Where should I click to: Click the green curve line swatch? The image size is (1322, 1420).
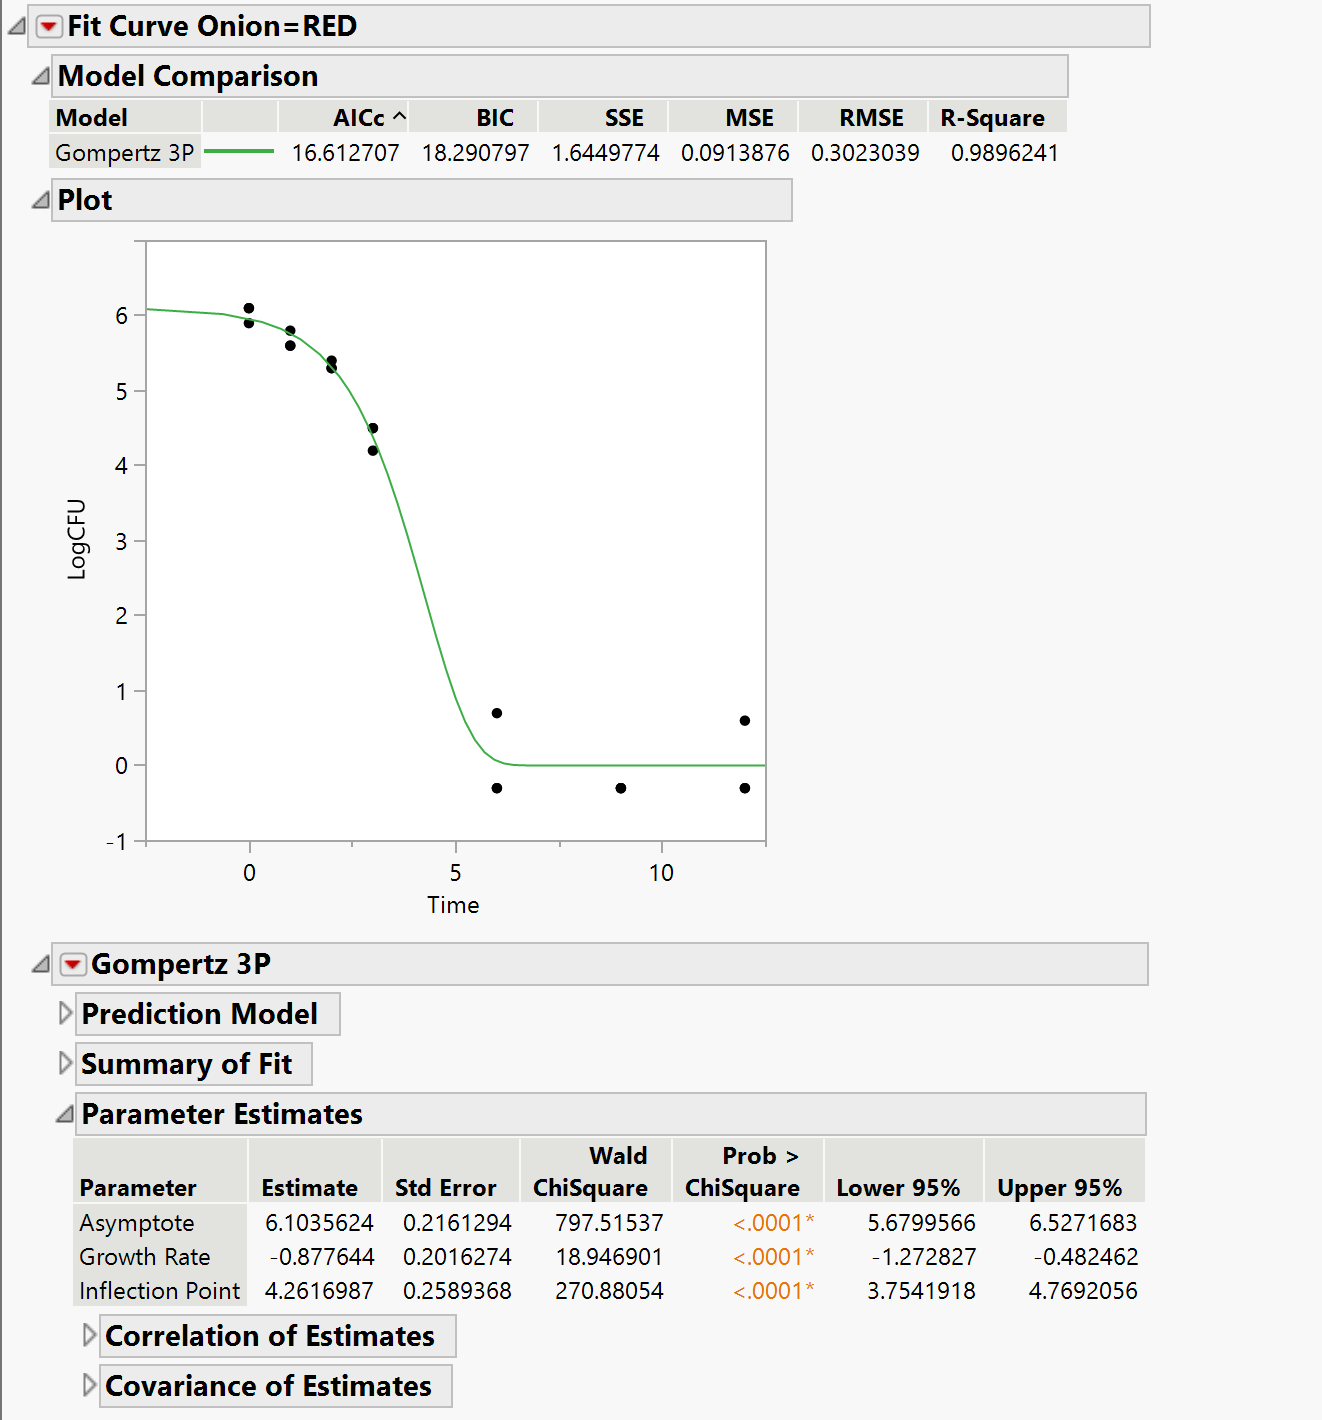click(238, 152)
